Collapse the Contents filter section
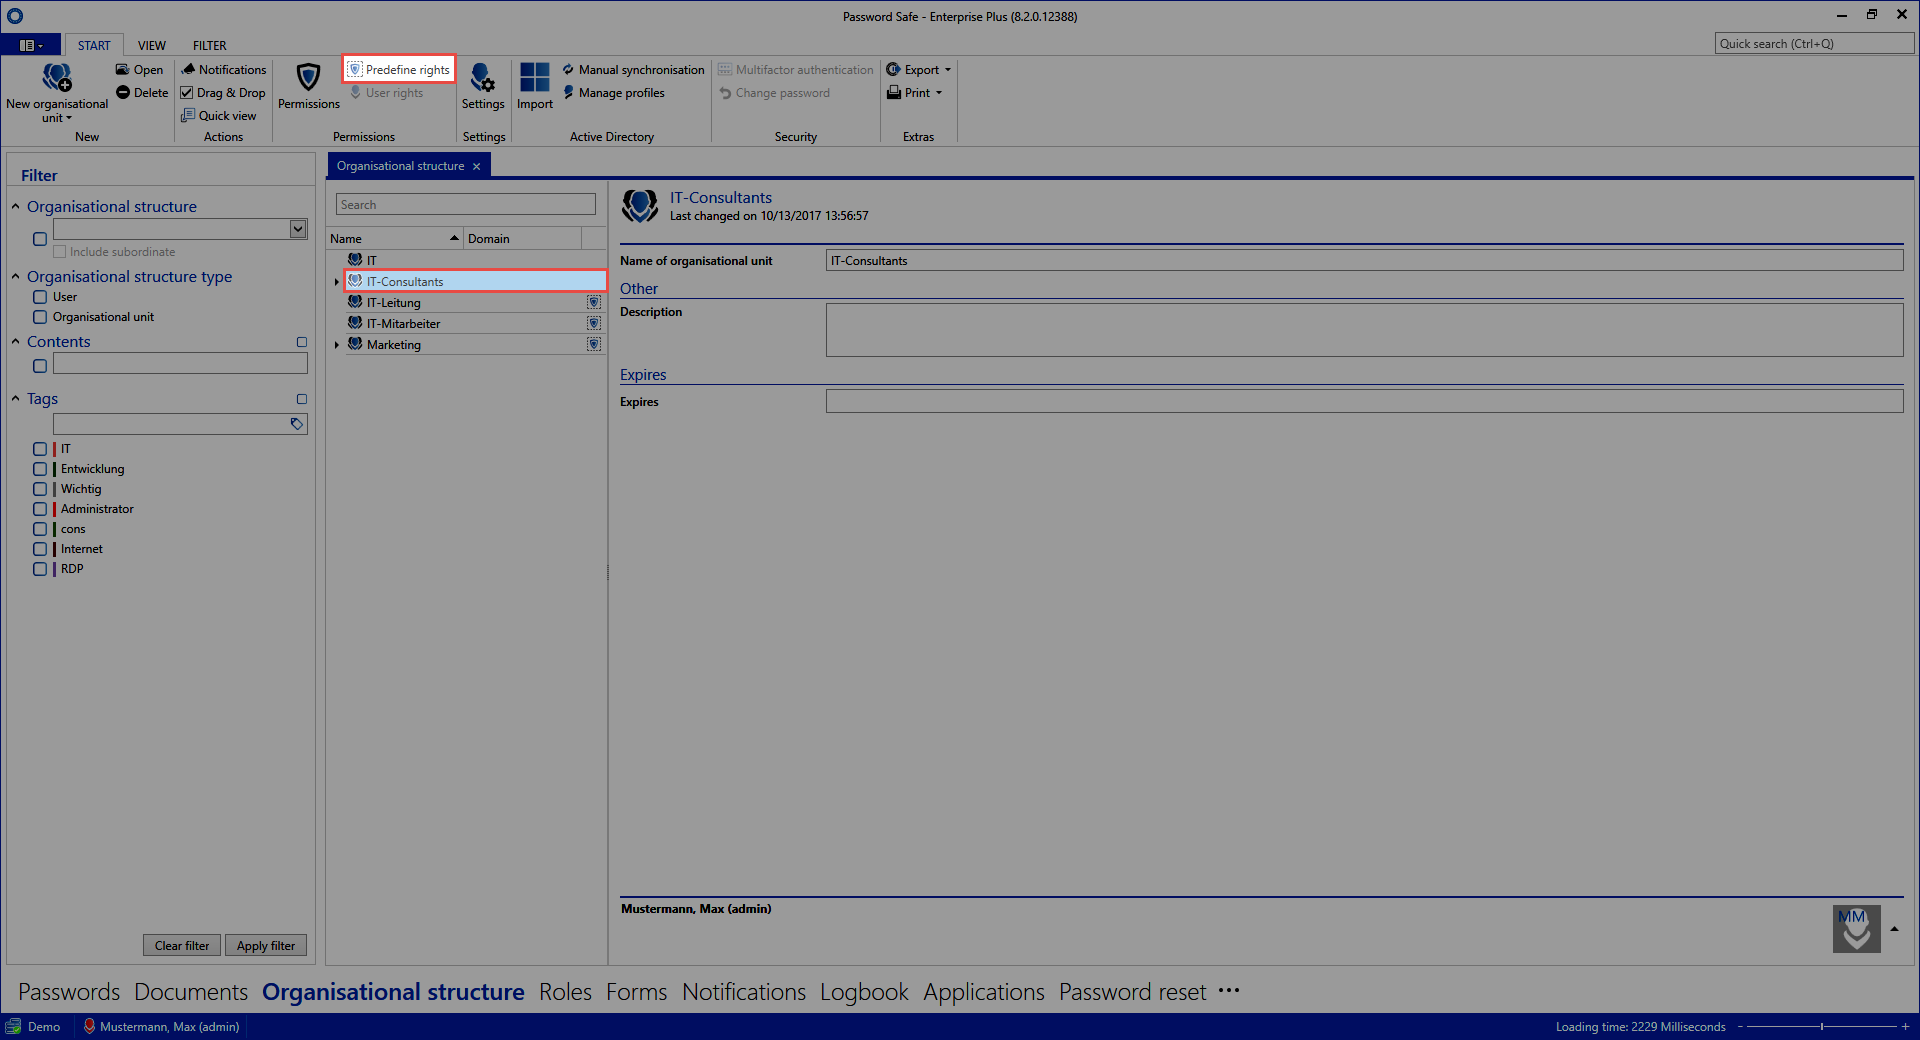Screen dimensions: 1920x1040 [x=16, y=342]
